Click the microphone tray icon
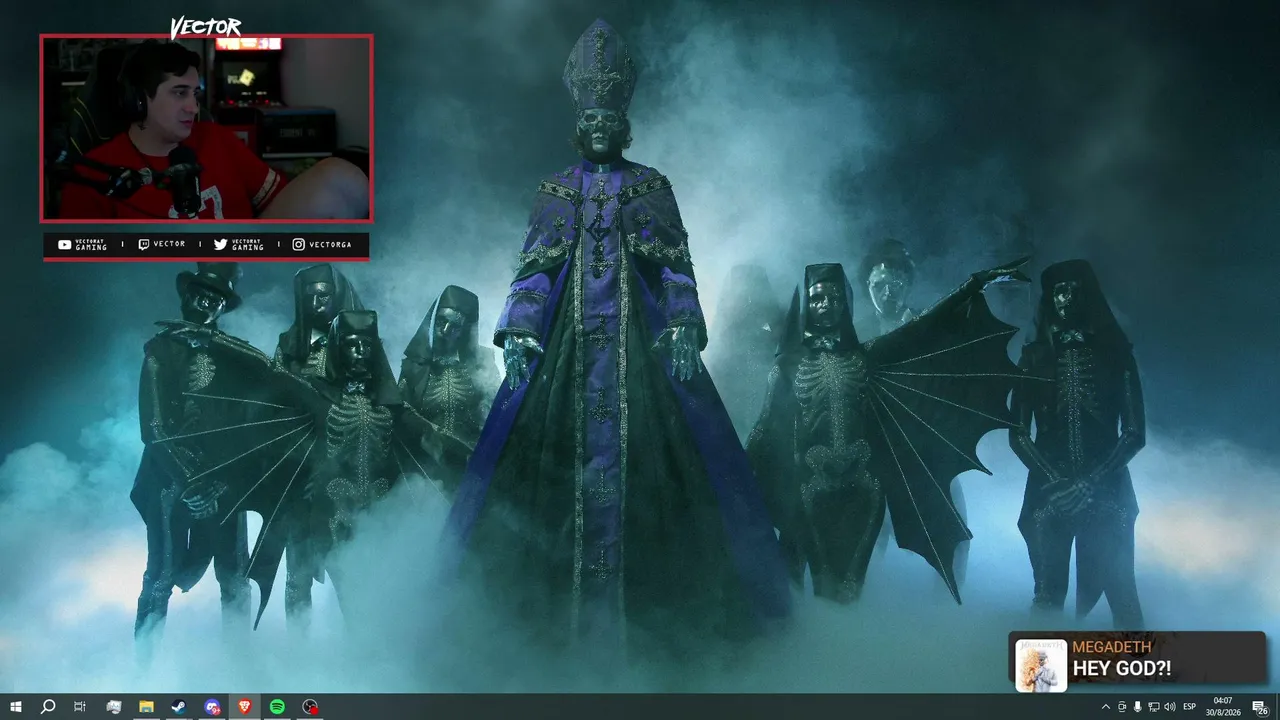This screenshot has width=1280, height=720. tap(1138, 707)
